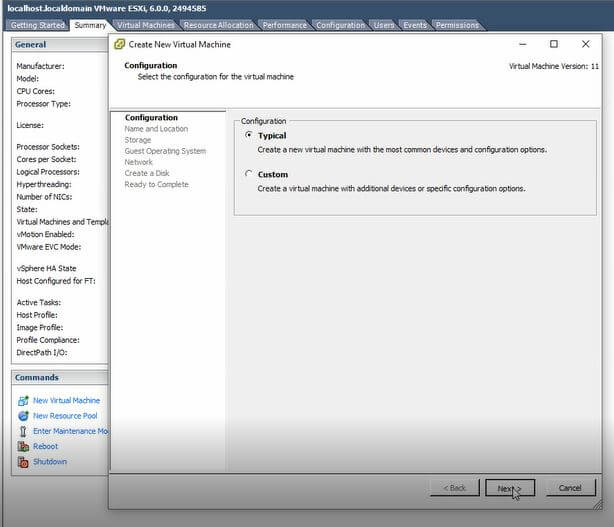The image size is (614, 527).
Task: Click the Manufacturer: label in General panel
Action: click(x=40, y=66)
